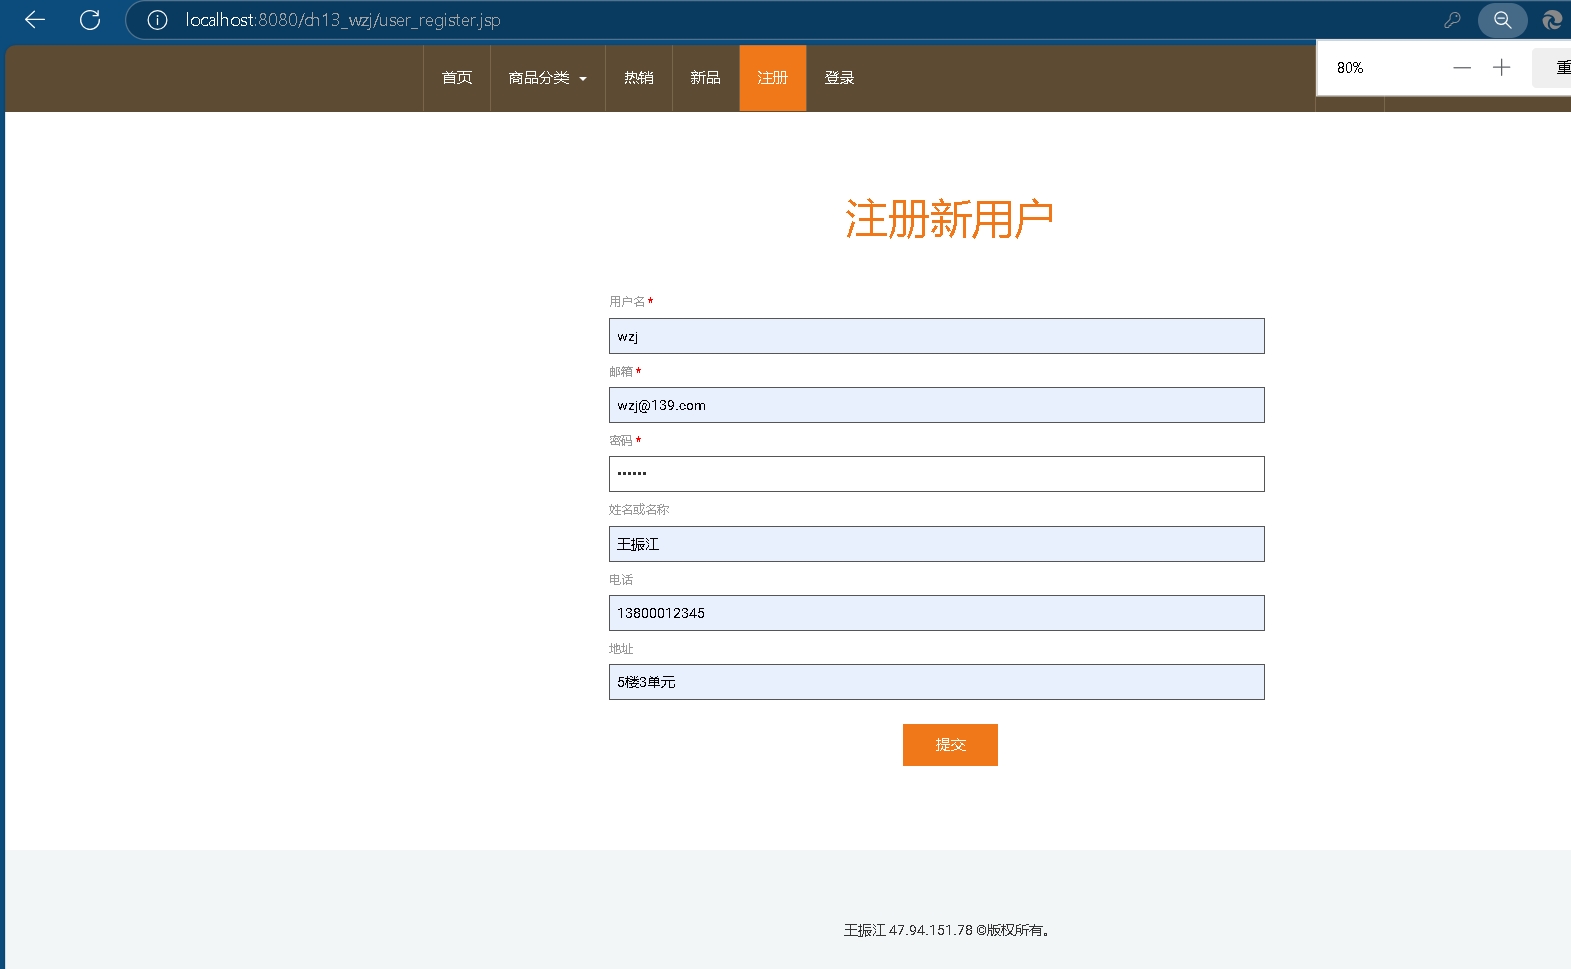Select the 姓名或名称 input field
Image resolution: width=1571 pixels, height=969 pixels.
[x=936, y=544]
